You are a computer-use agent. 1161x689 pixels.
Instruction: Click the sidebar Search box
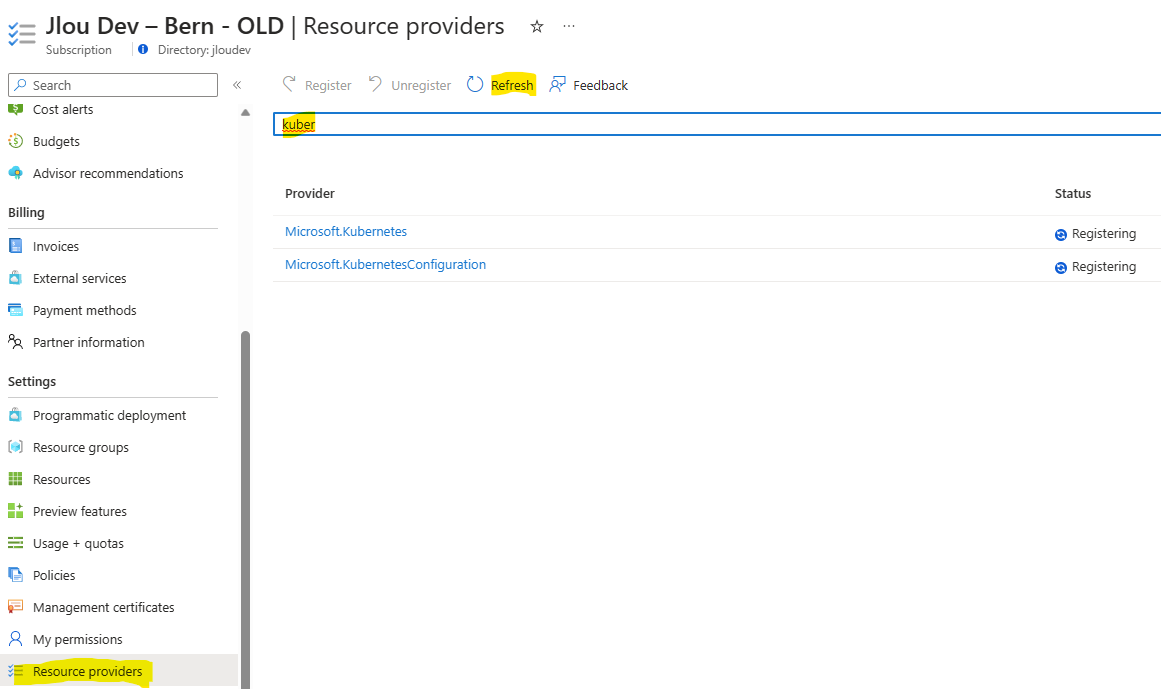tap(113, 85)
